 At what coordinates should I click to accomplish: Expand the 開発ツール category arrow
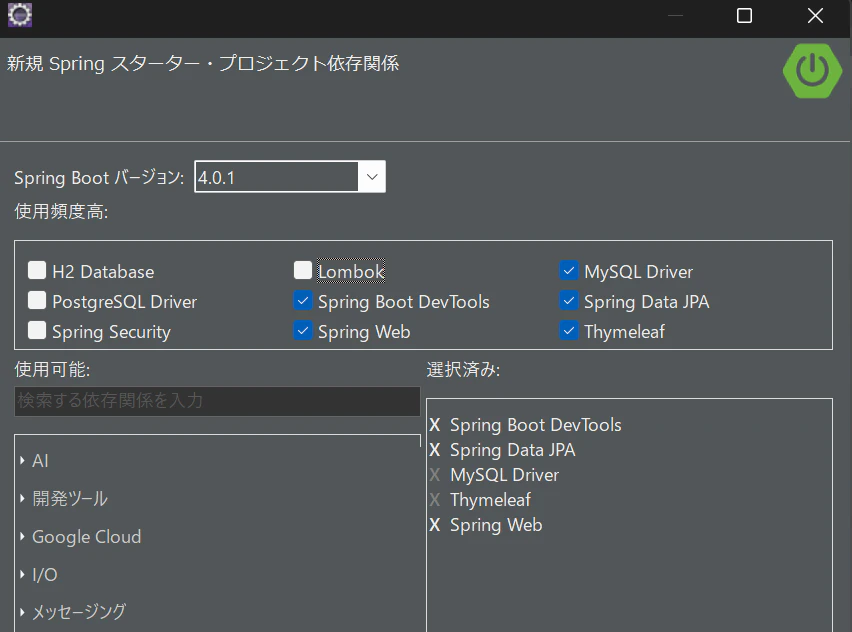22,498
